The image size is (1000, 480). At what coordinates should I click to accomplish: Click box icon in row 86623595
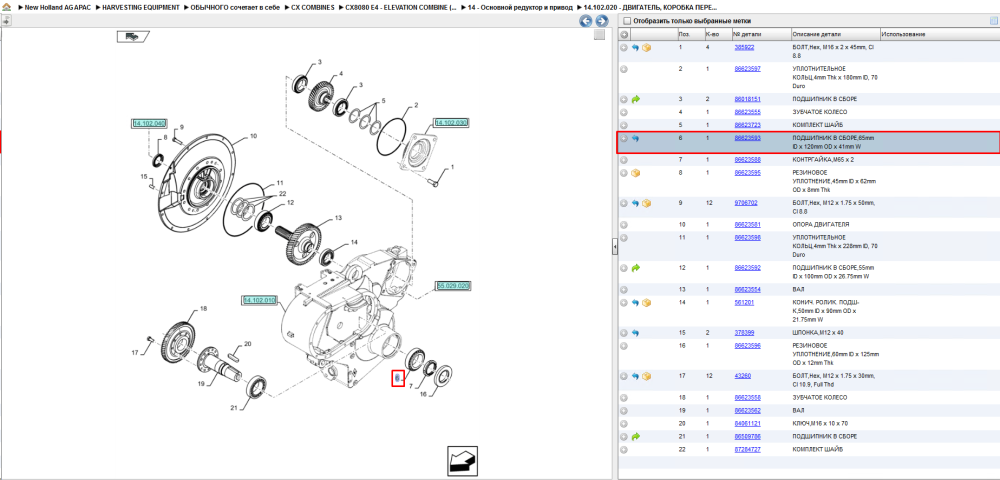tap(635, 173)
